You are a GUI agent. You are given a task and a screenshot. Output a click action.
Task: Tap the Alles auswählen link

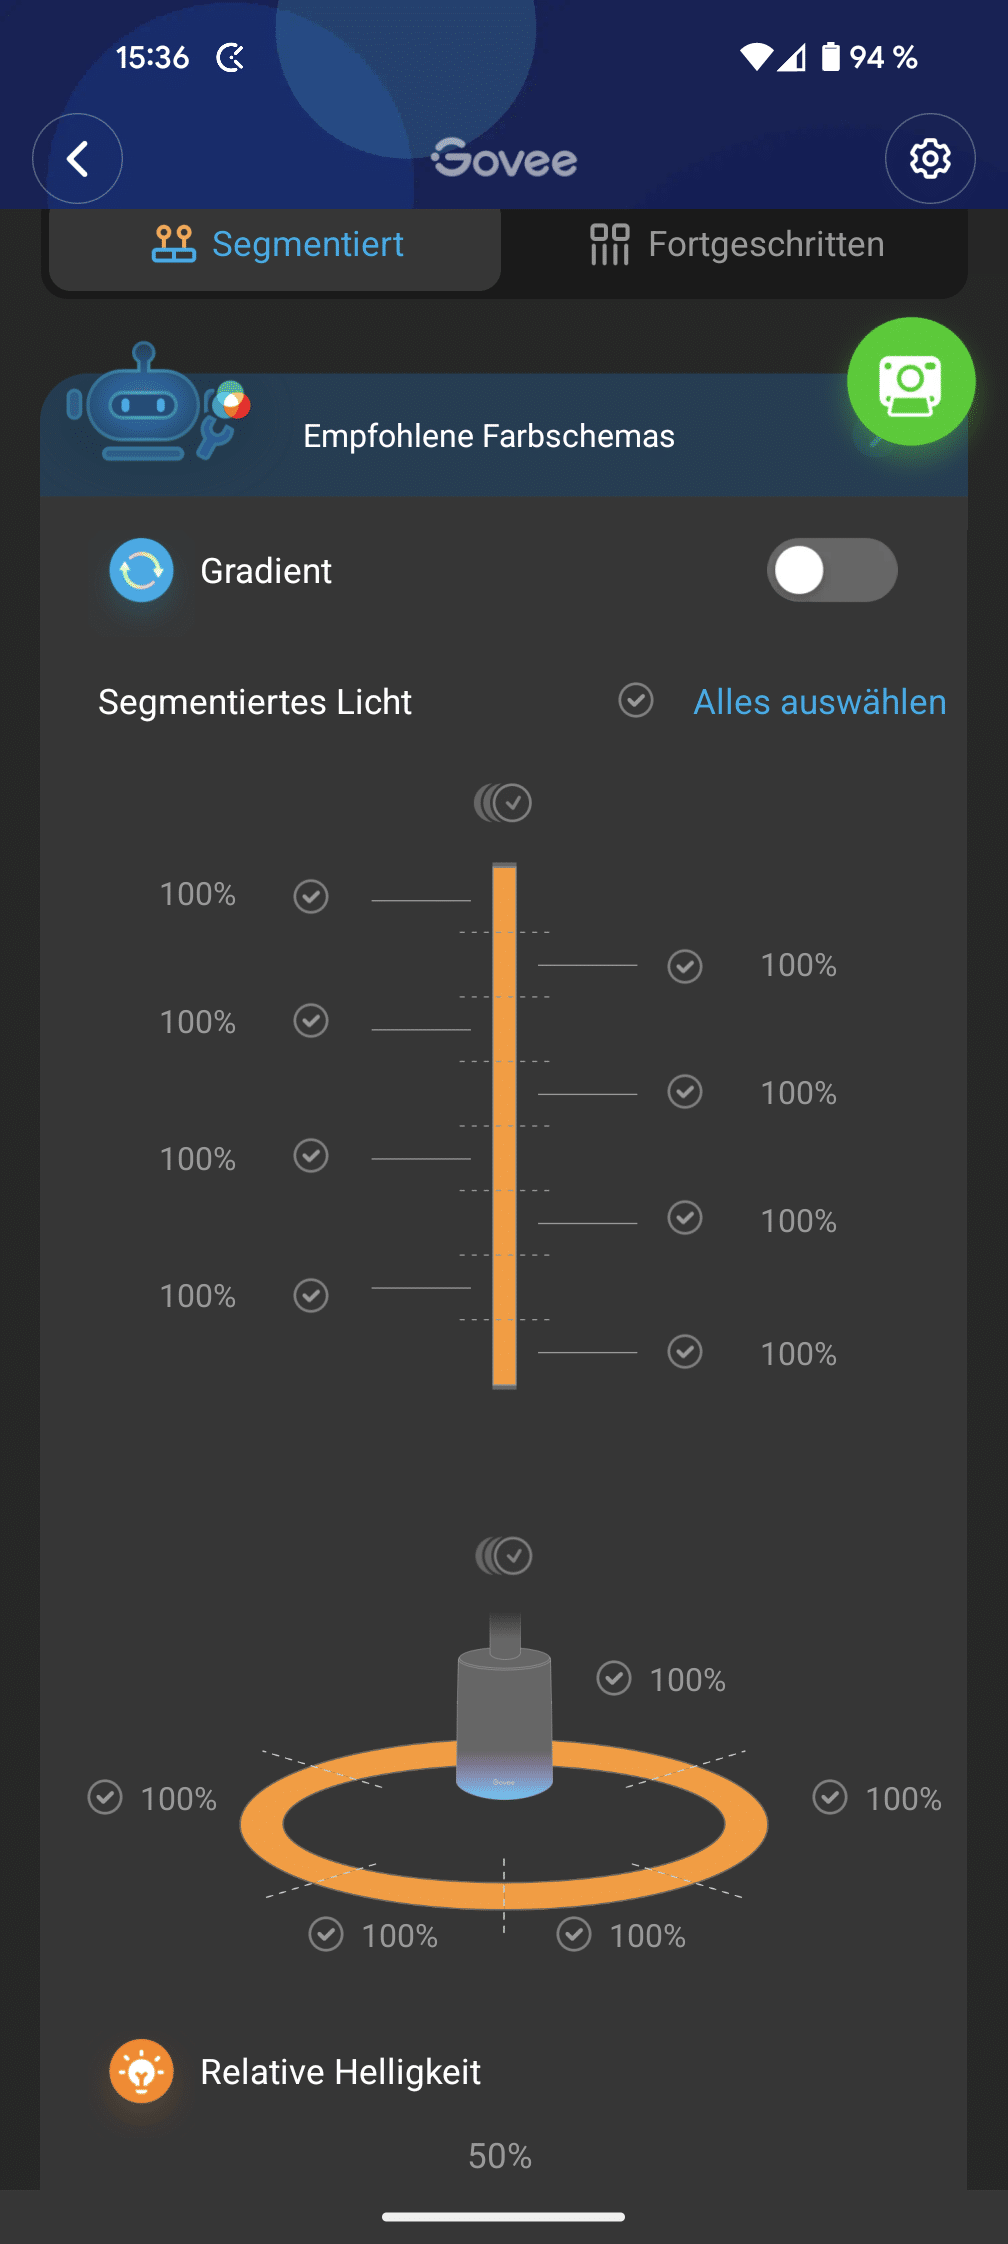(819, 702)
